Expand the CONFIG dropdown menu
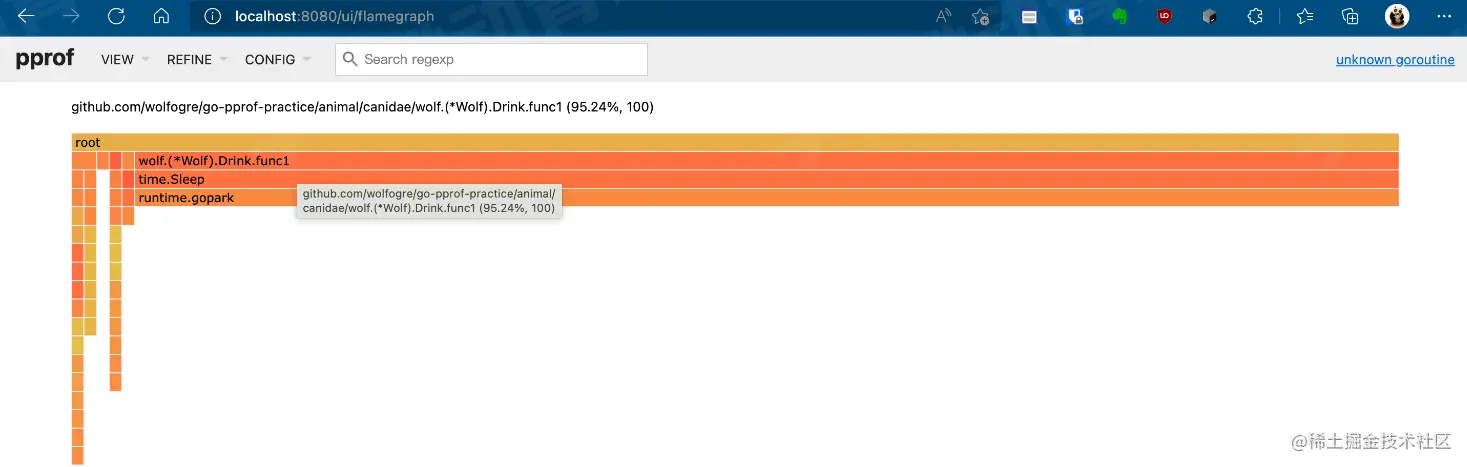The width and height of the screenshot is (1467, 467). pyautogui.click(x=277, y=59)
